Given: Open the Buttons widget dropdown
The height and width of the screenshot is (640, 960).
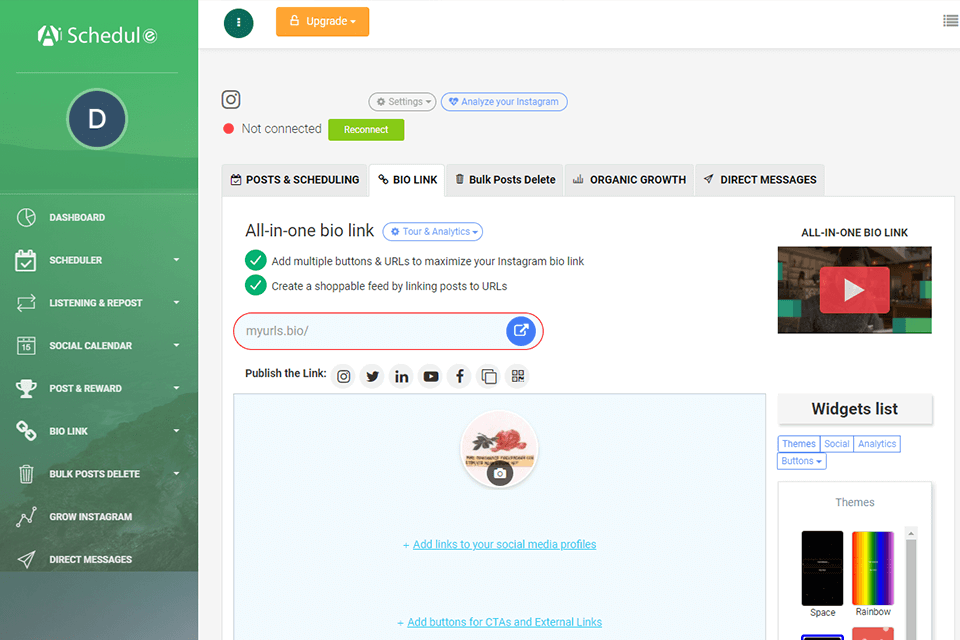Looking at the screenshot, I should [801, 461].
